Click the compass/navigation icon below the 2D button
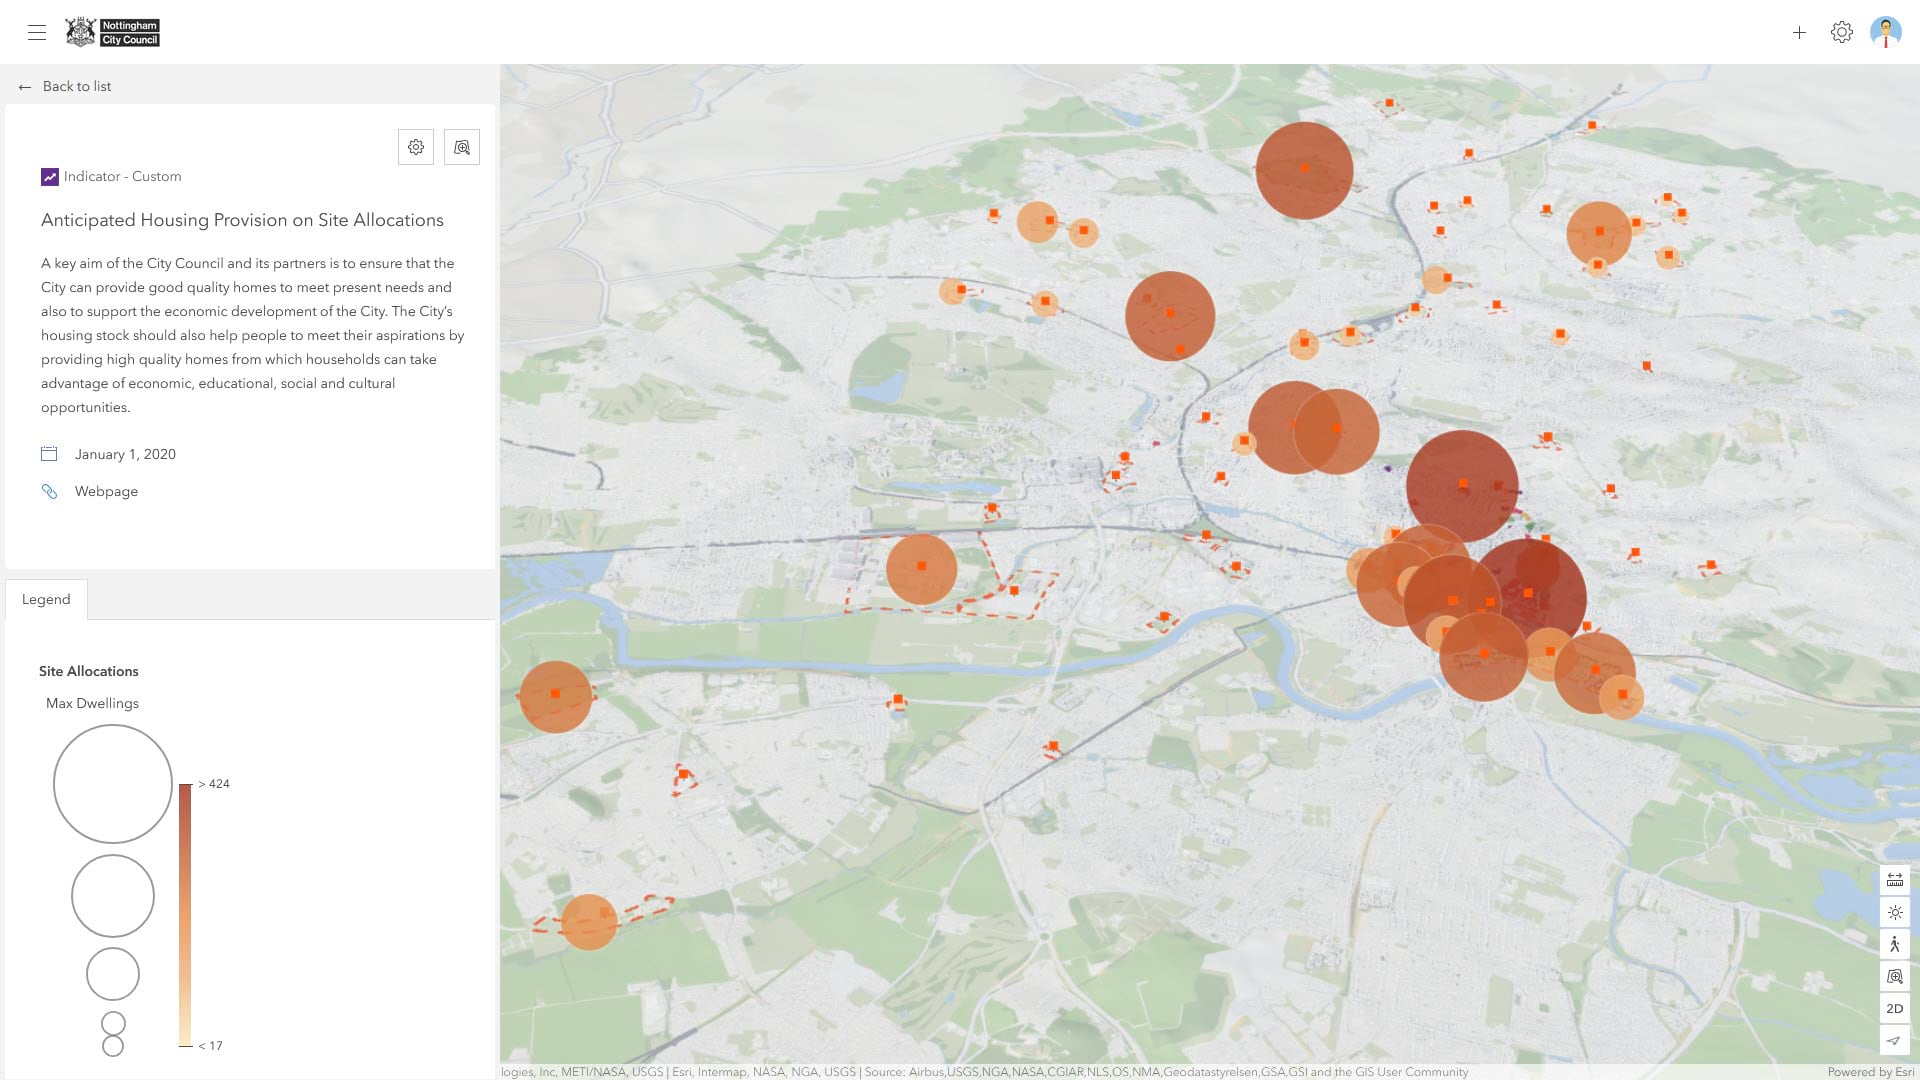Screen dimensions: 1920x1080 [x=1895, y=1040]
